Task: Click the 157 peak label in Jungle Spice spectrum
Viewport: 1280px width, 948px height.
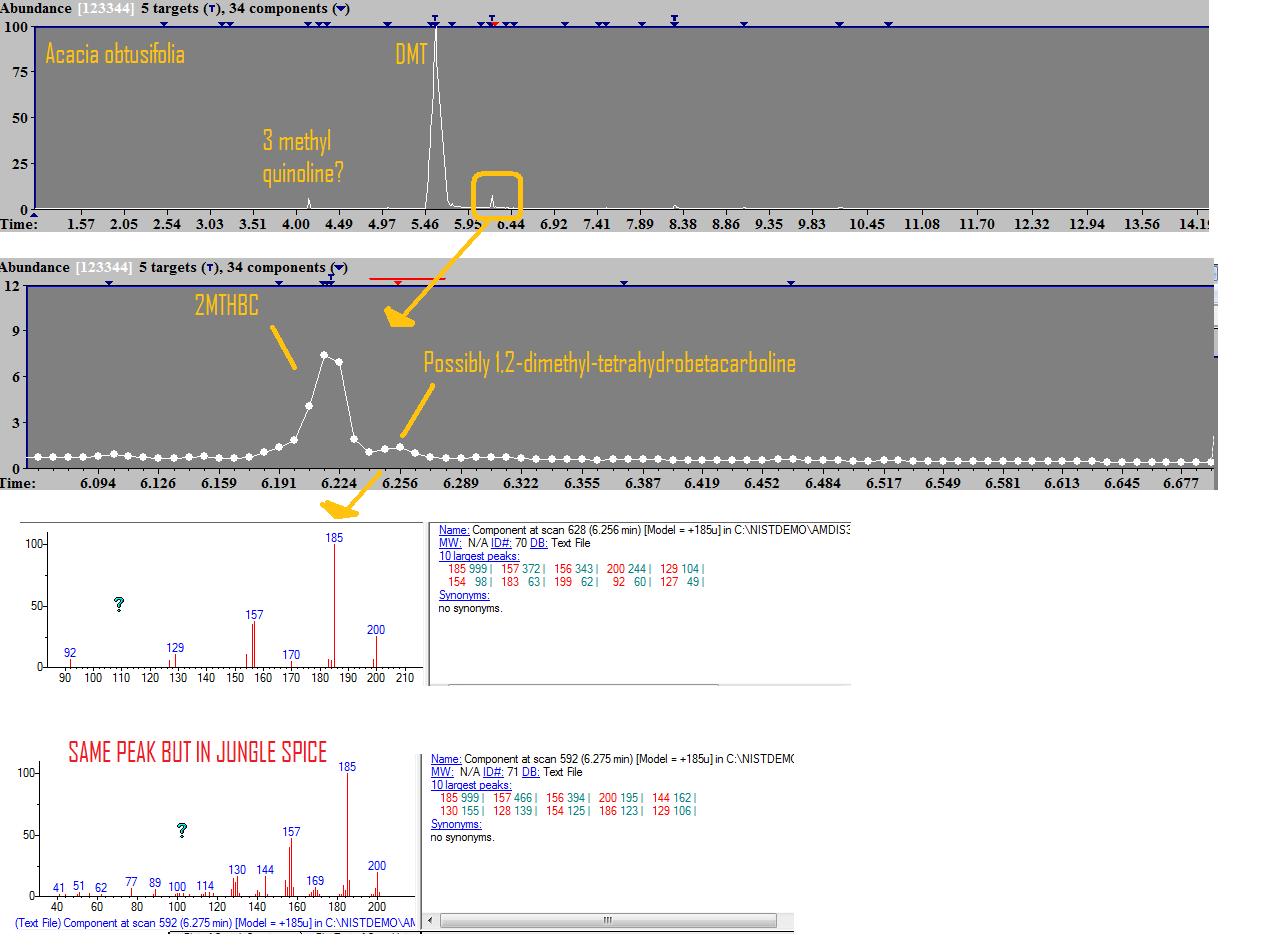Action: pos(291,832)
